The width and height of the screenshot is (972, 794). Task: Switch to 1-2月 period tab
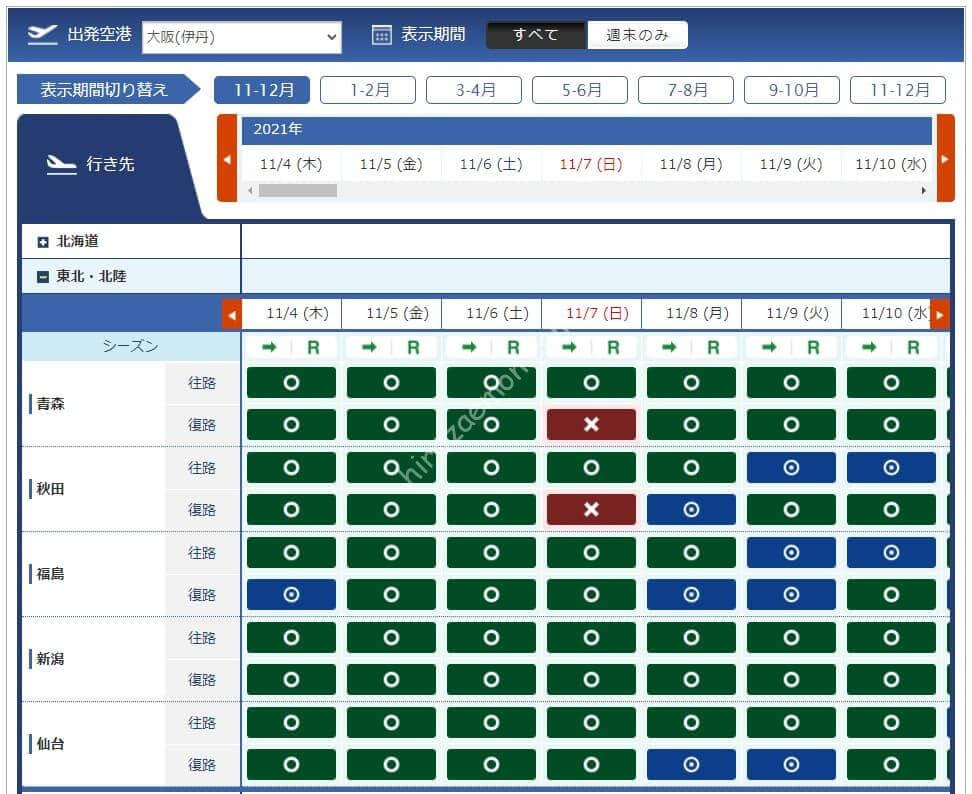point(368,90)
